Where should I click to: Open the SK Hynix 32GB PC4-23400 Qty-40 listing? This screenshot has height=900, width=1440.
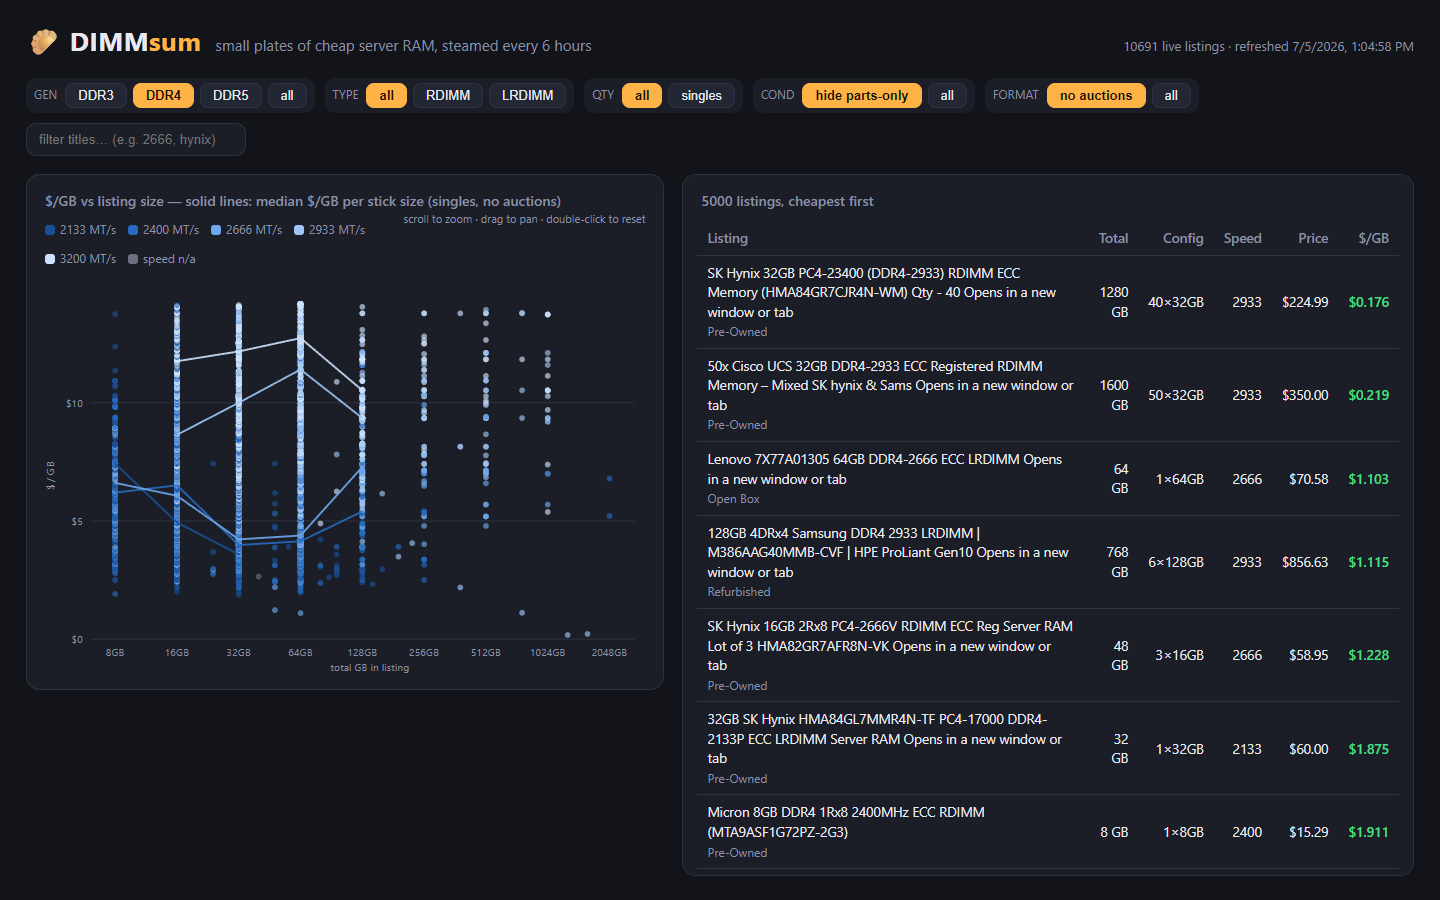881,292
